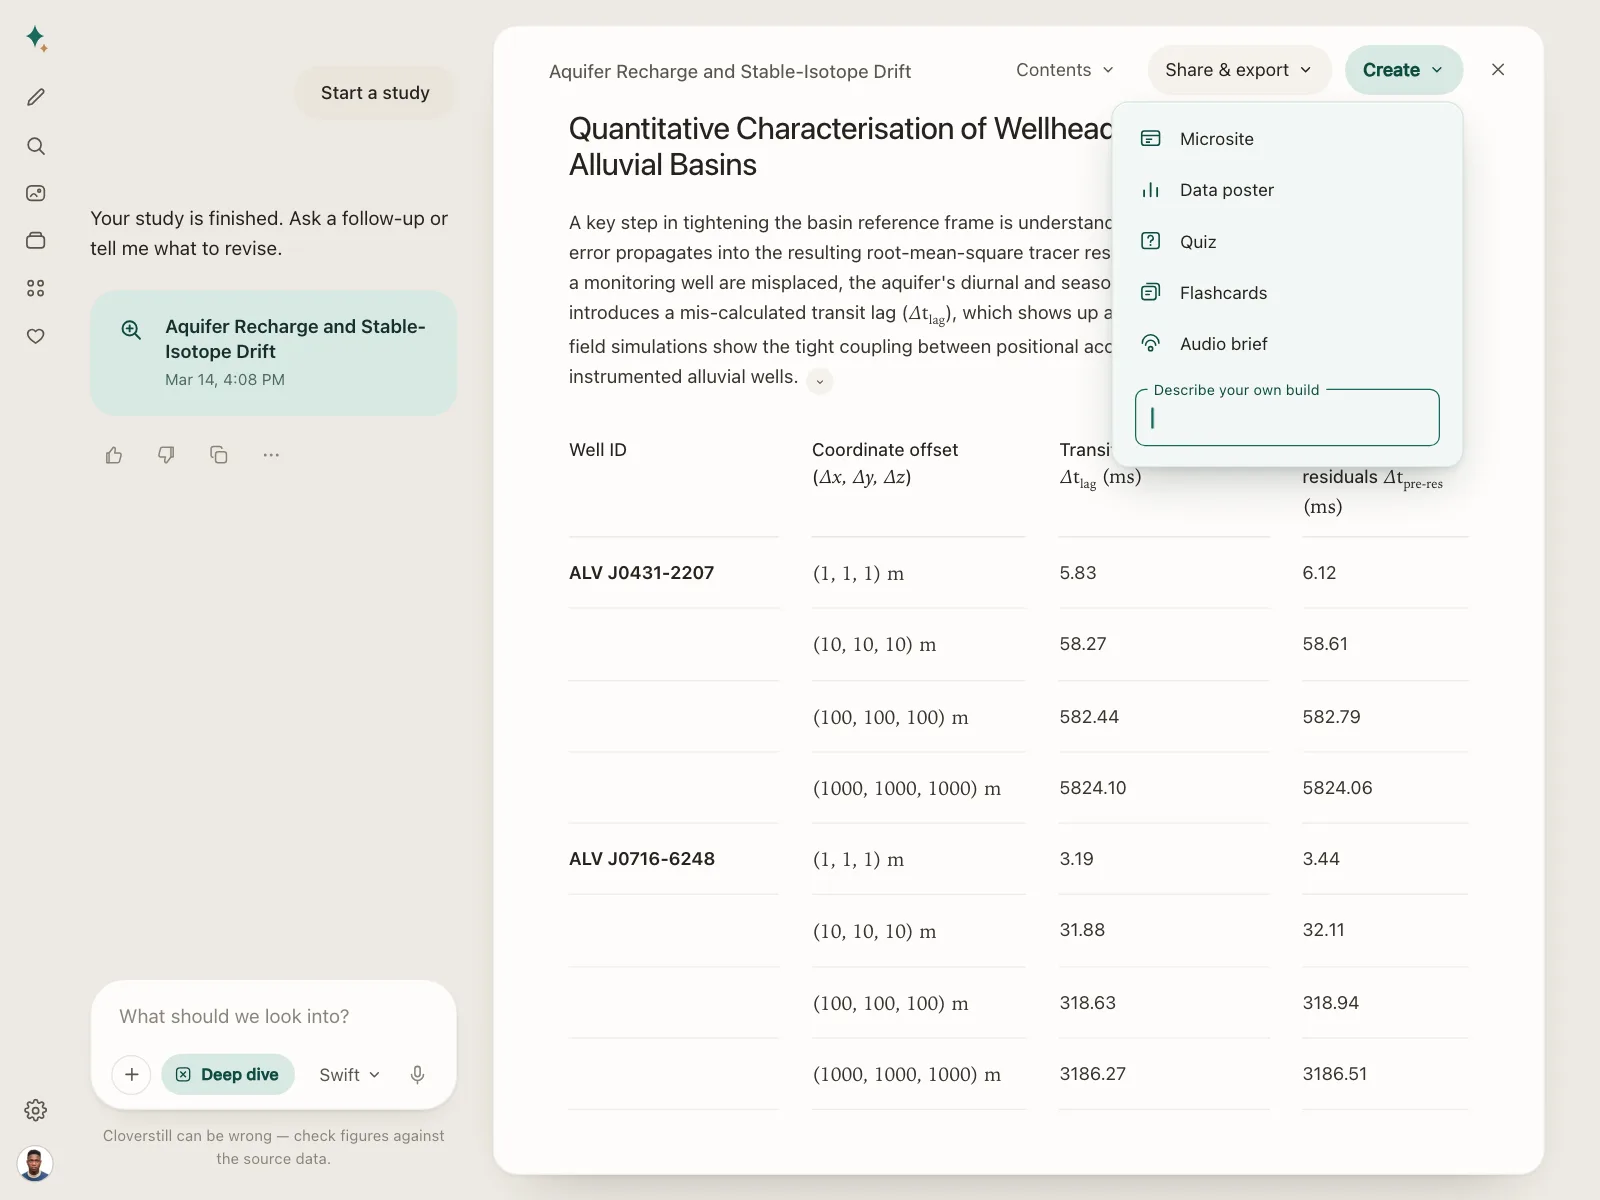Image resolution: width=1600 pixels, height=1200 pixels.
Task: Click the Quiz question-mark icon
Action: [x=1151, y=241]
